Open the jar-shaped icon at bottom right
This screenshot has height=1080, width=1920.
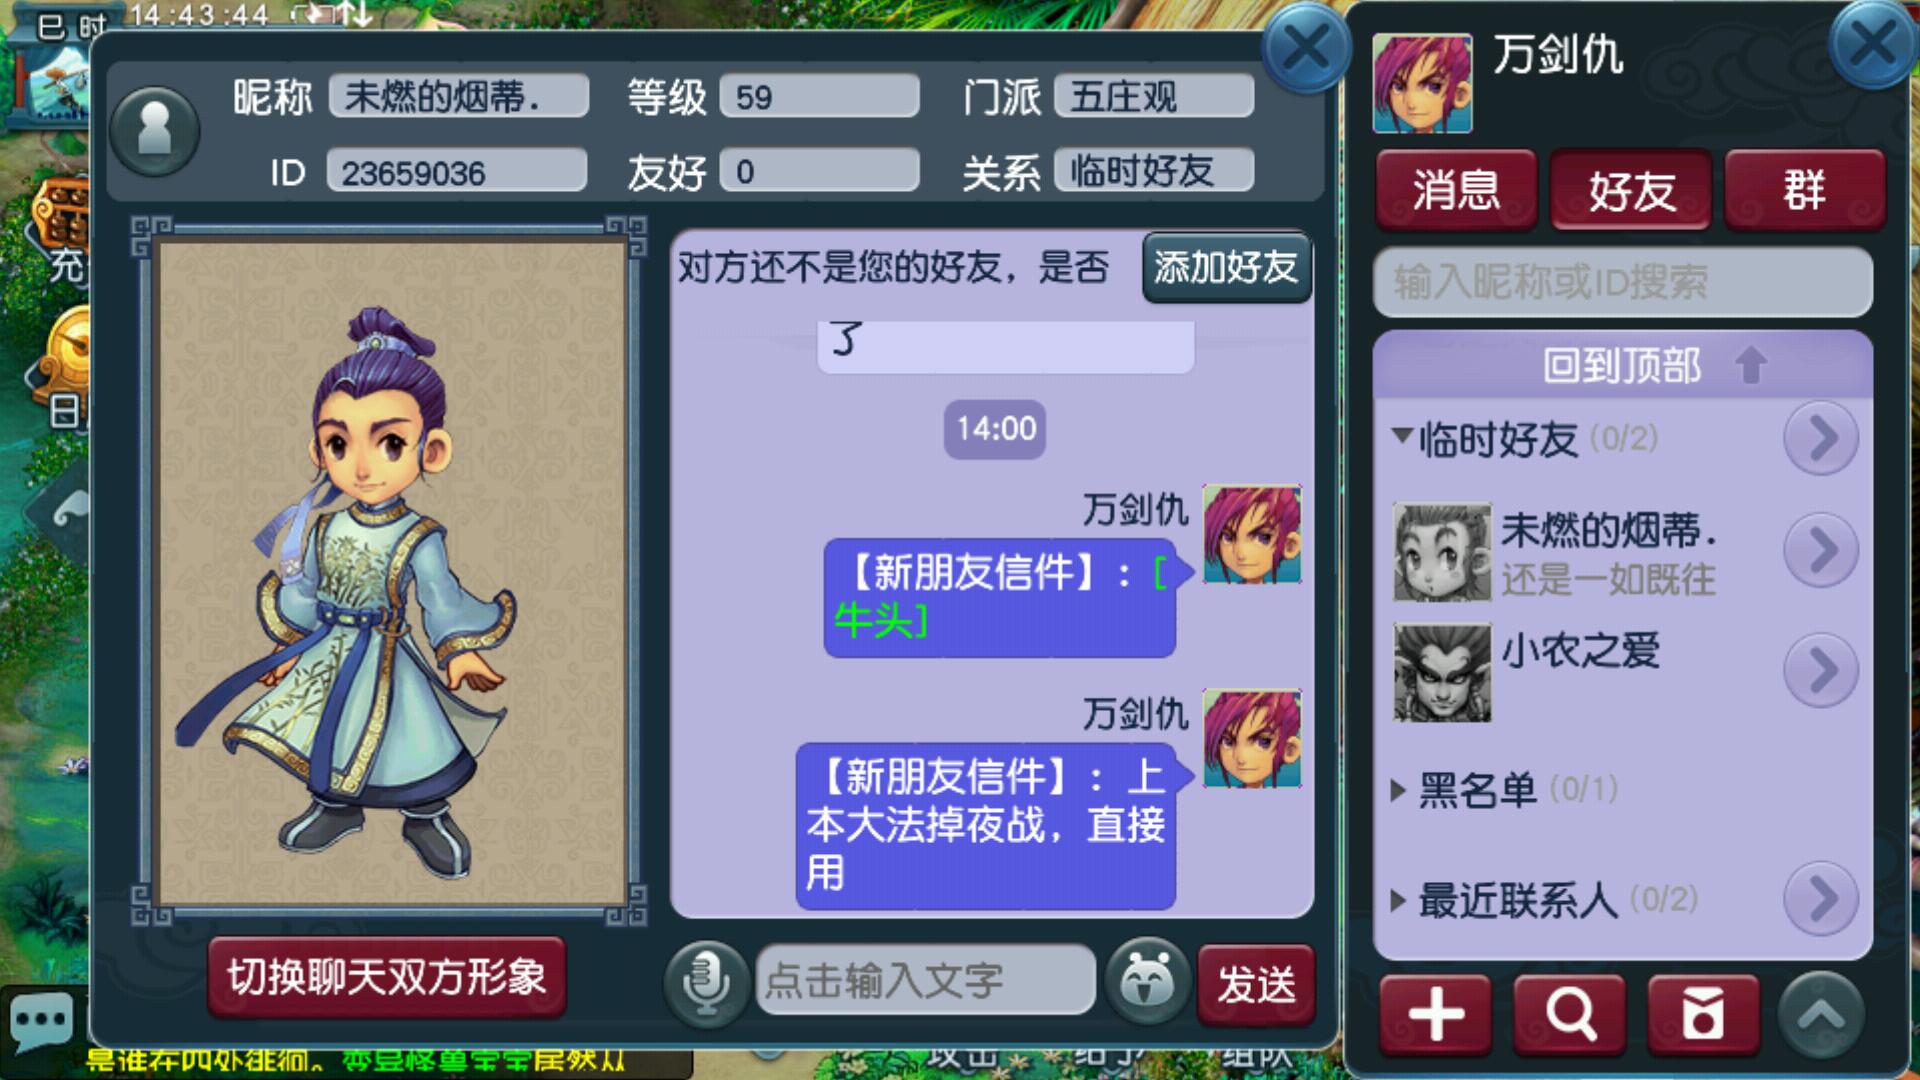tap(1703, 1015)
